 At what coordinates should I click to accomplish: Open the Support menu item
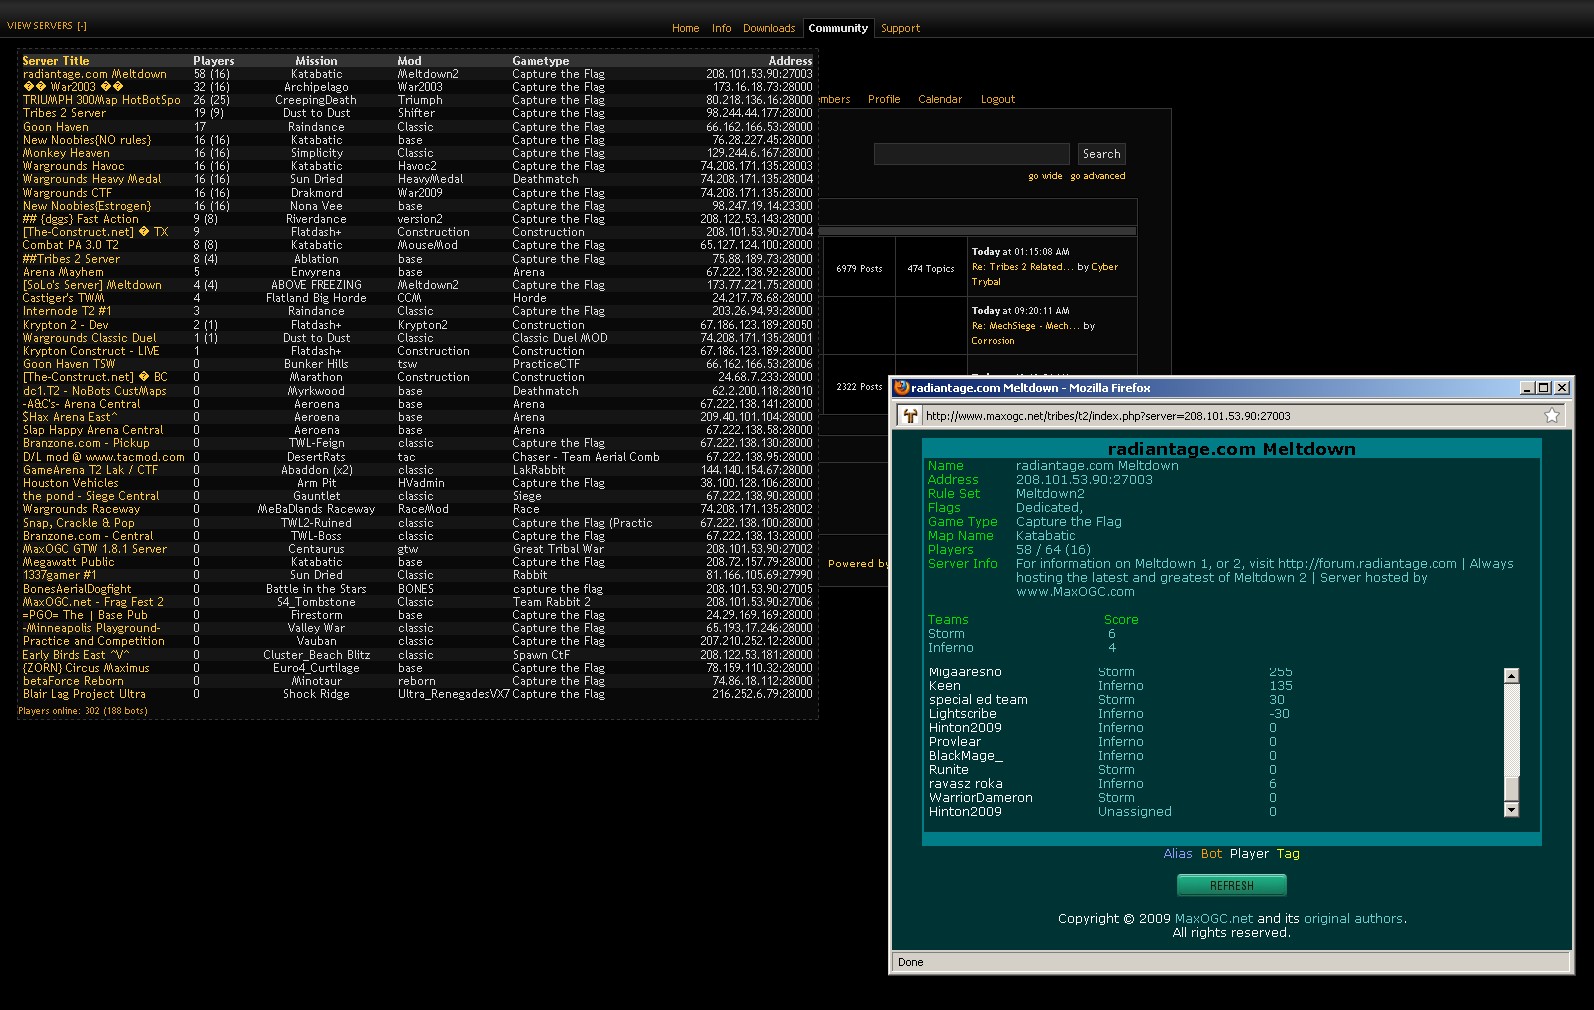click(x=900, y=28)
